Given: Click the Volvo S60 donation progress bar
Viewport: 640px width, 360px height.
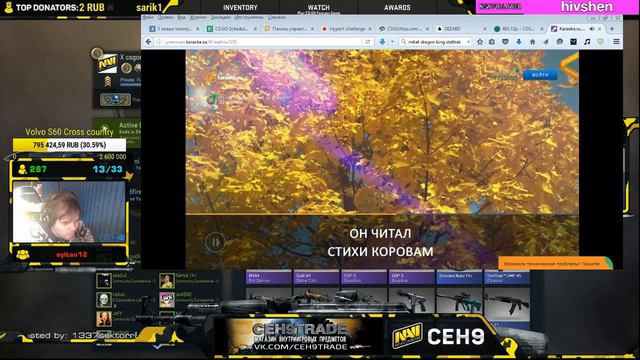Looking at the screenshot, I should [x=69, y=145].
